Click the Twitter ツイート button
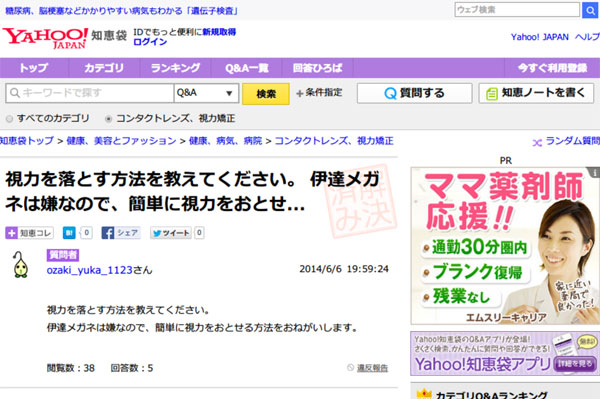Image resolution: width=600 pixels, height=399 pixels. 171,233
